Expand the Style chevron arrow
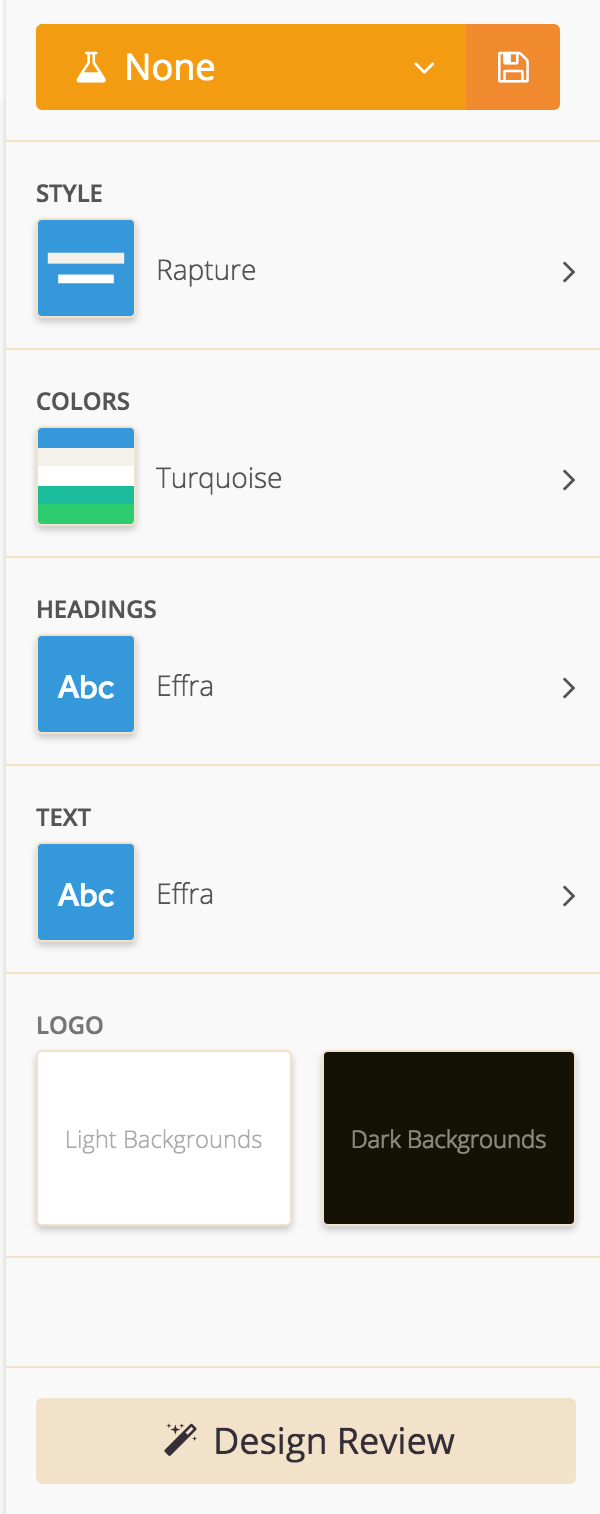The image size is (600, 1514). click(568, 272)
